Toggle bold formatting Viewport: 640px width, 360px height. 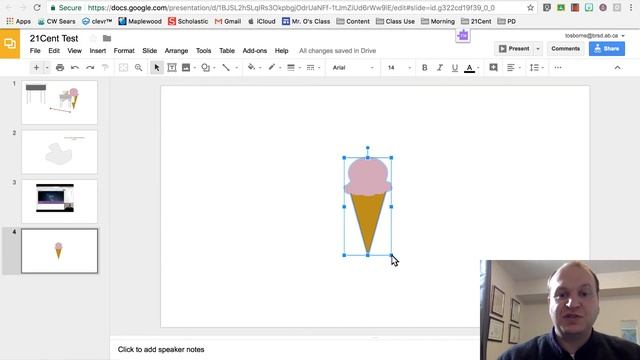click(424, 68)
